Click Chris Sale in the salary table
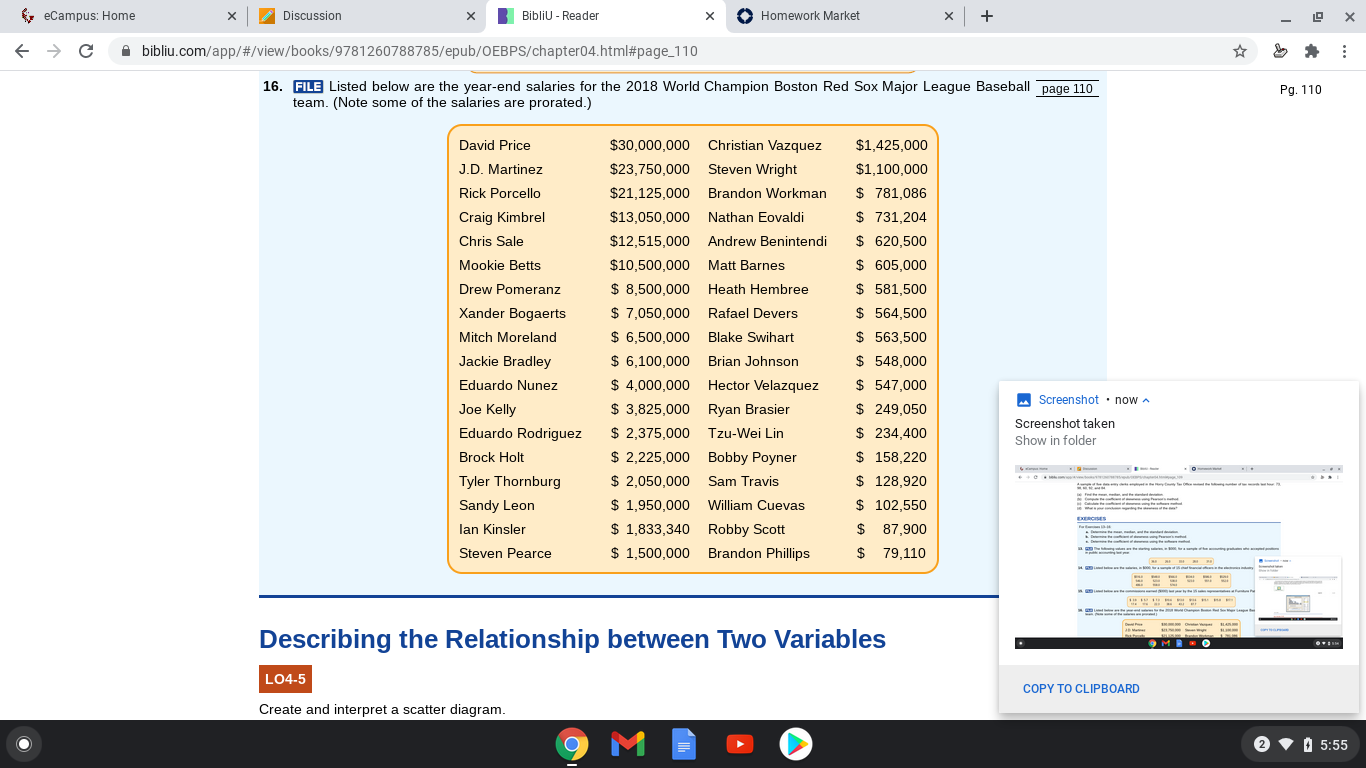 [x=491, y=241]
